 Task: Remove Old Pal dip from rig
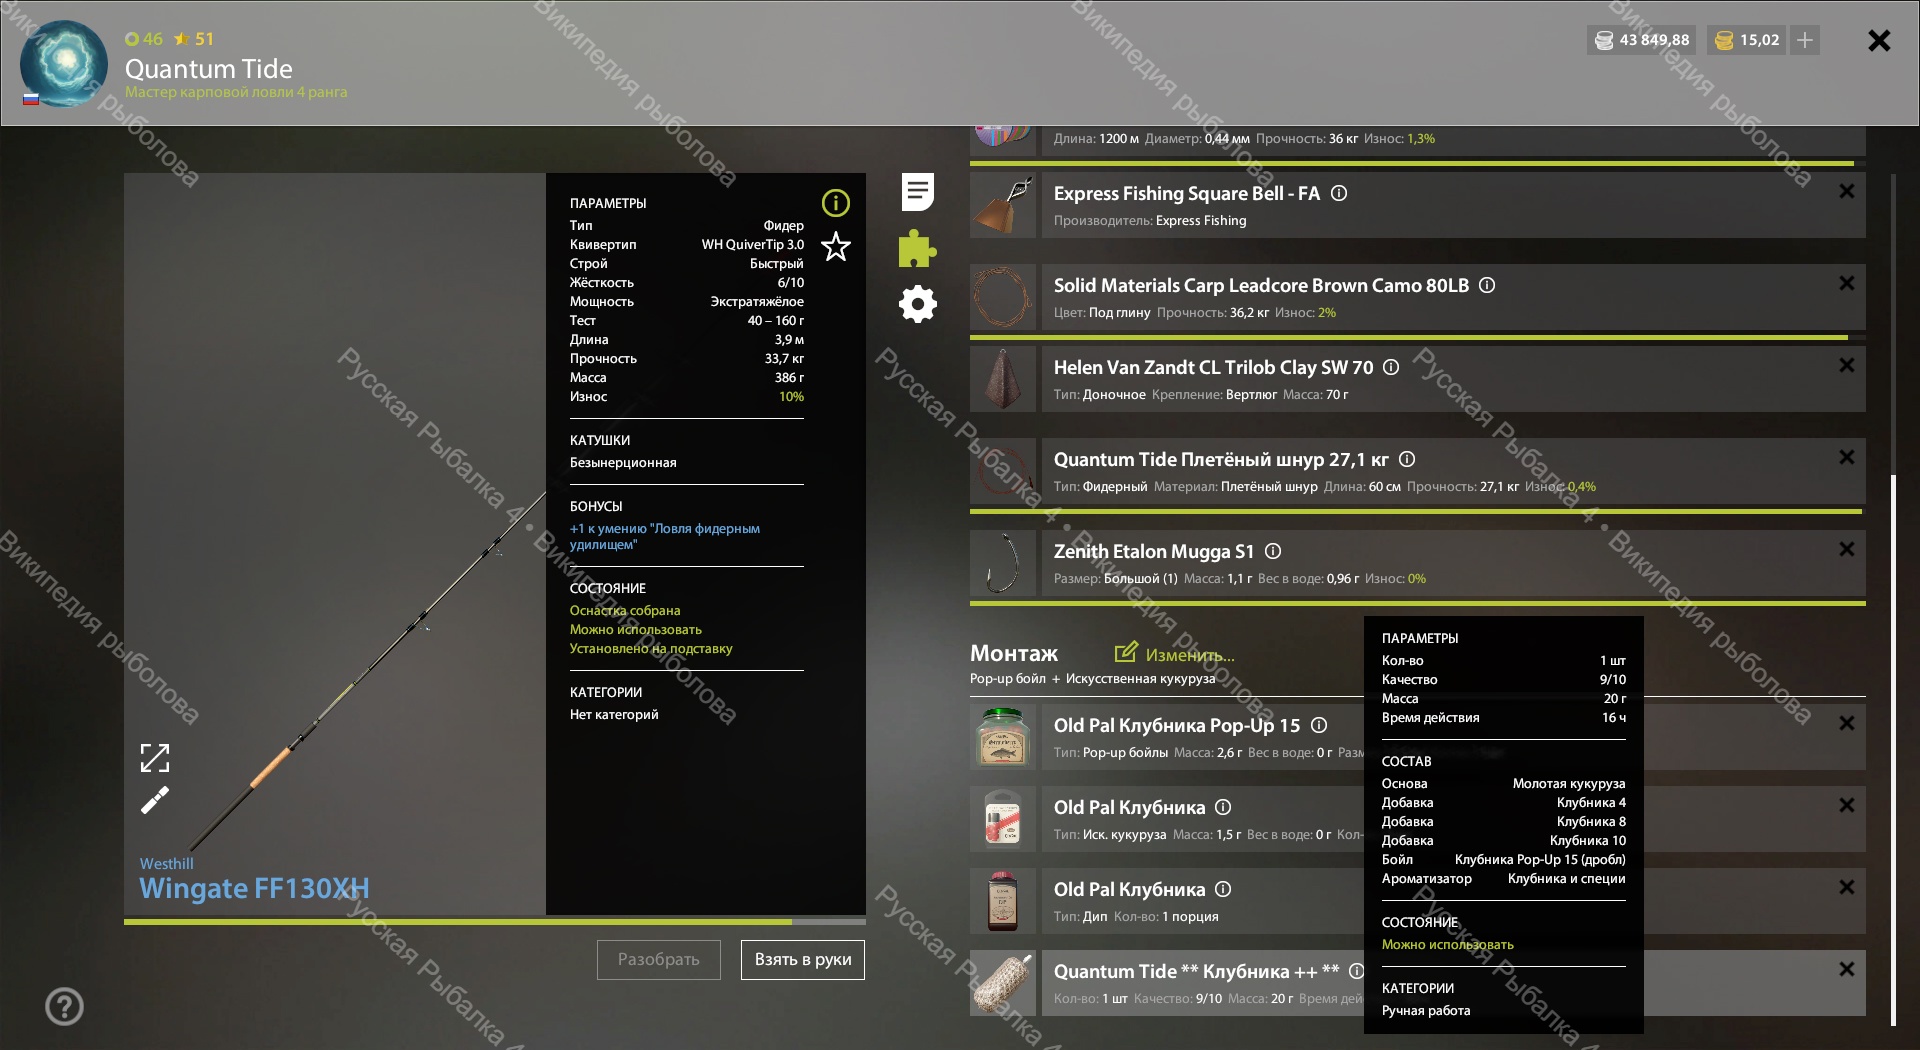click(x=1847, y=887)
